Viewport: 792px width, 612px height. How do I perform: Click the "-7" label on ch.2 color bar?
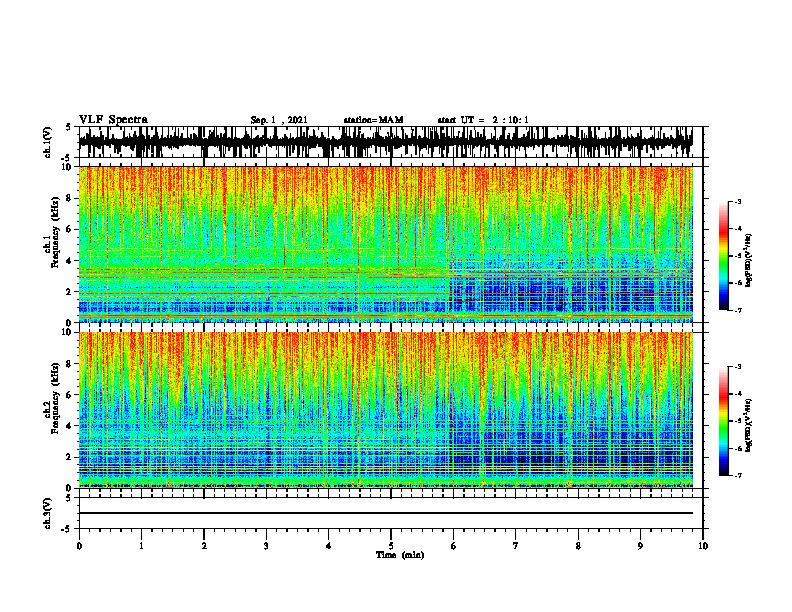click(x=737, y=476)
